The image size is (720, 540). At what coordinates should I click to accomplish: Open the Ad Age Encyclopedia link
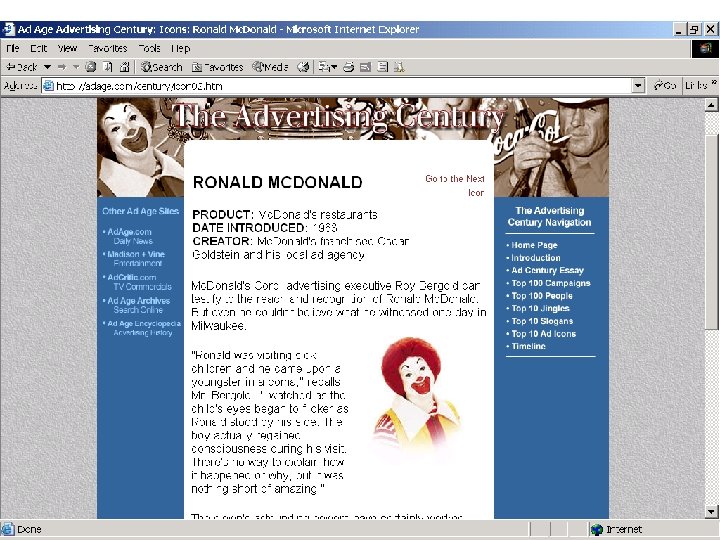pyautogui.click(x=144, y=328)
